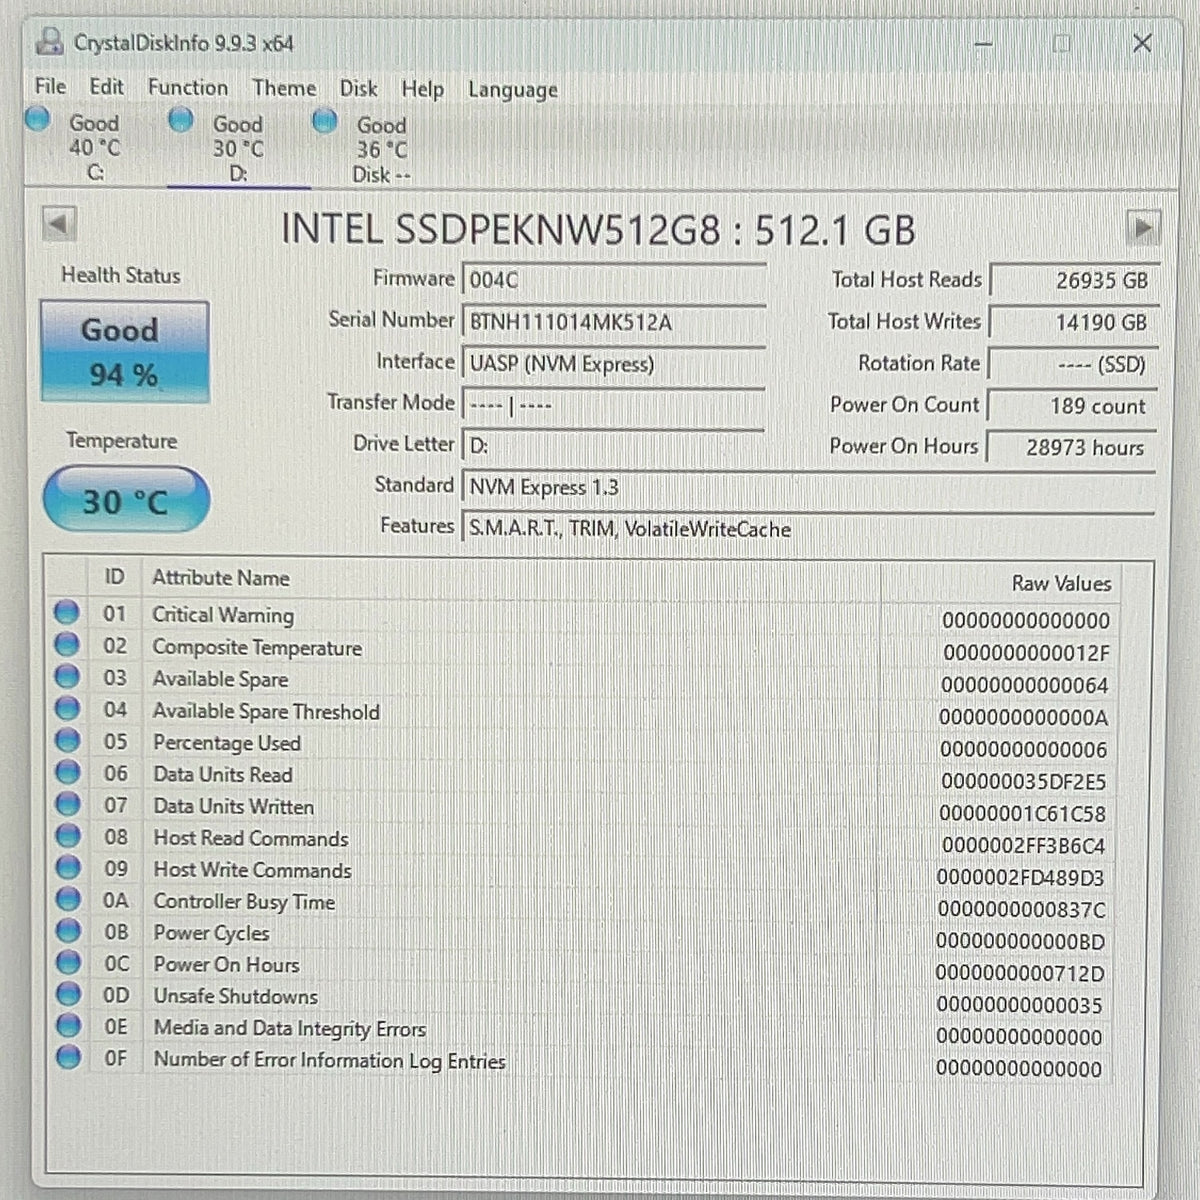Click the Unsafe Shutdowns status indicator
1200x1200 pixels.
pos(68,994)
